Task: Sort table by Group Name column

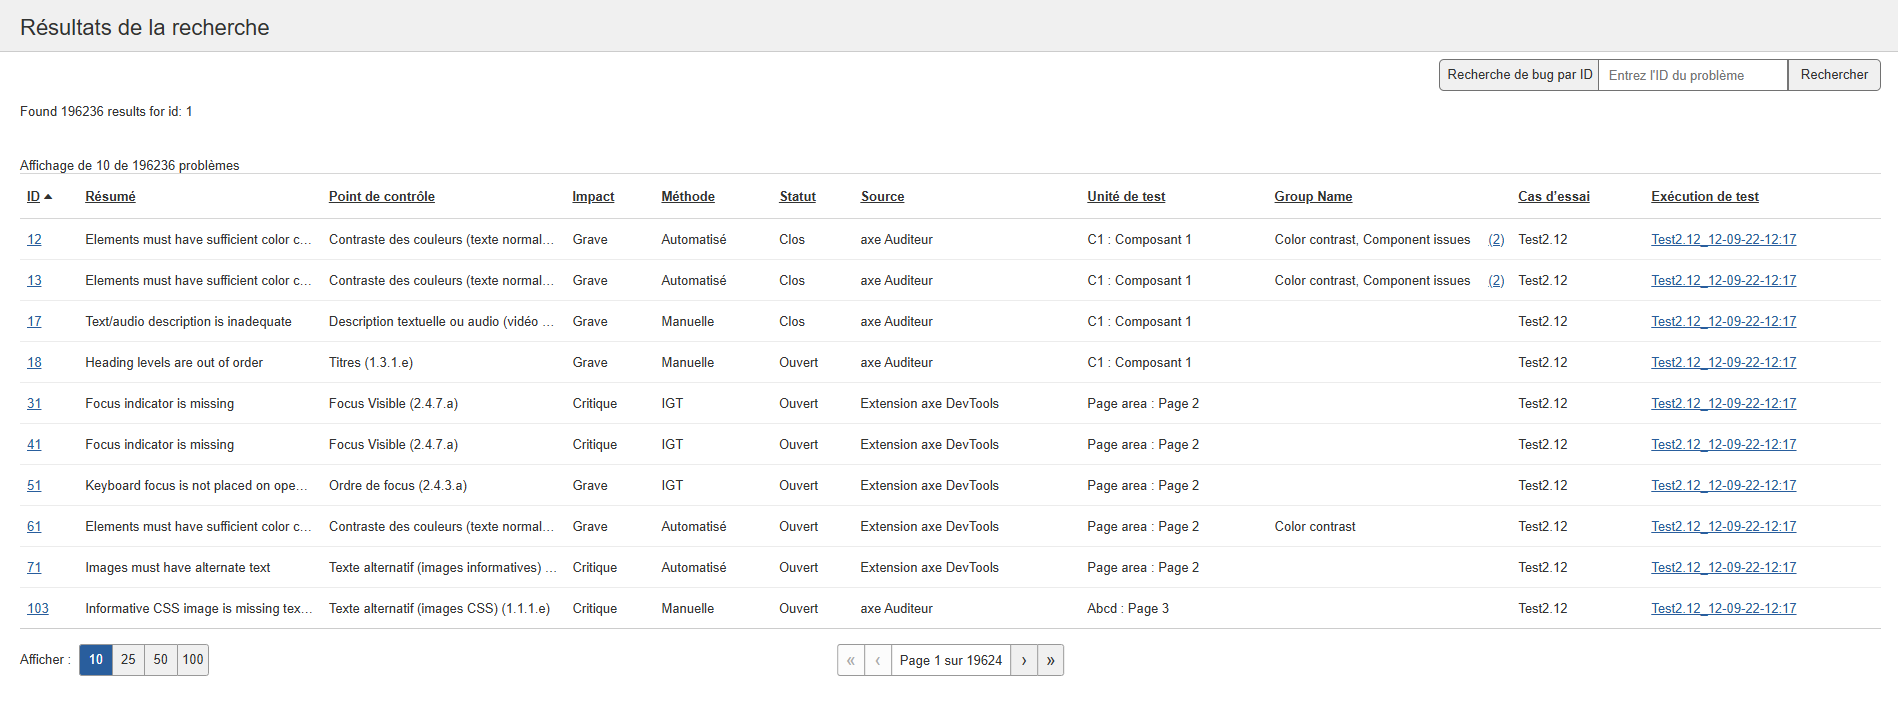Action: pyautogui.click(x=1312, y=197)
